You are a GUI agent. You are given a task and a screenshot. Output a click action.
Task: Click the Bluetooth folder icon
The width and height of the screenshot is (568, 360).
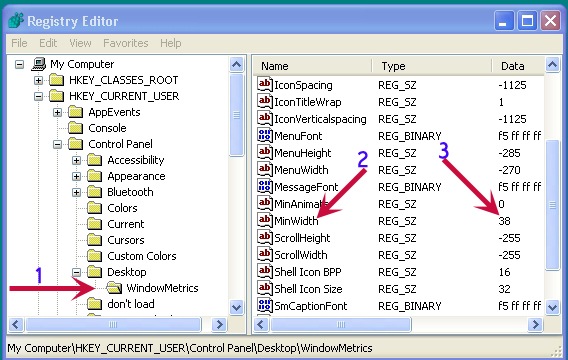(95, 192)
